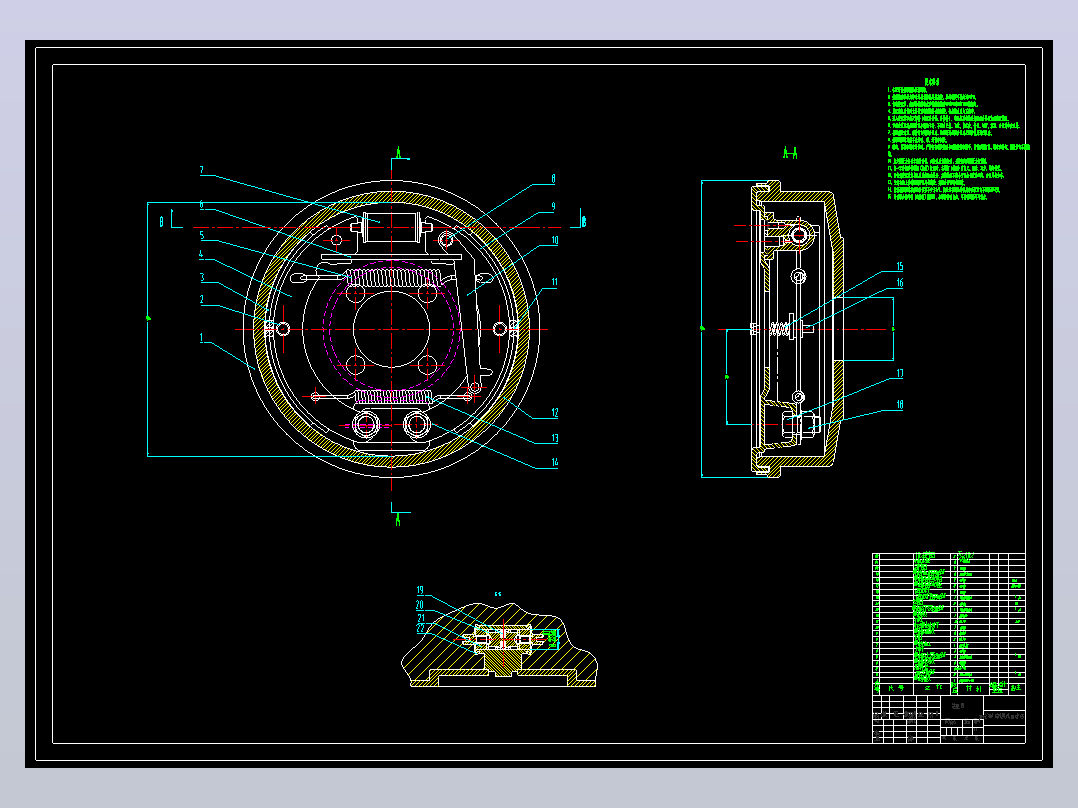Select callout number 20 on detail view

420,605
